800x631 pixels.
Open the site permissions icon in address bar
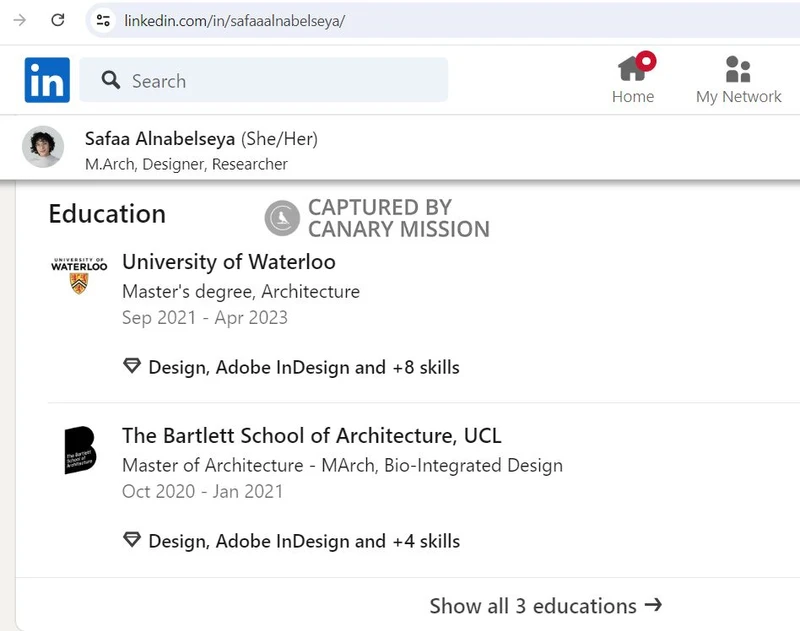(103, 18)
